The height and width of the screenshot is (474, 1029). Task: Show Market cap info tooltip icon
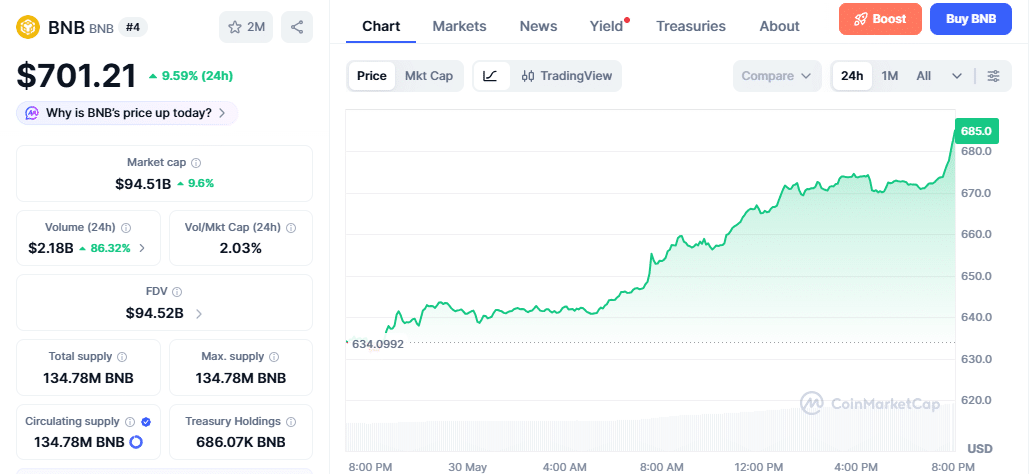[196, 162]
